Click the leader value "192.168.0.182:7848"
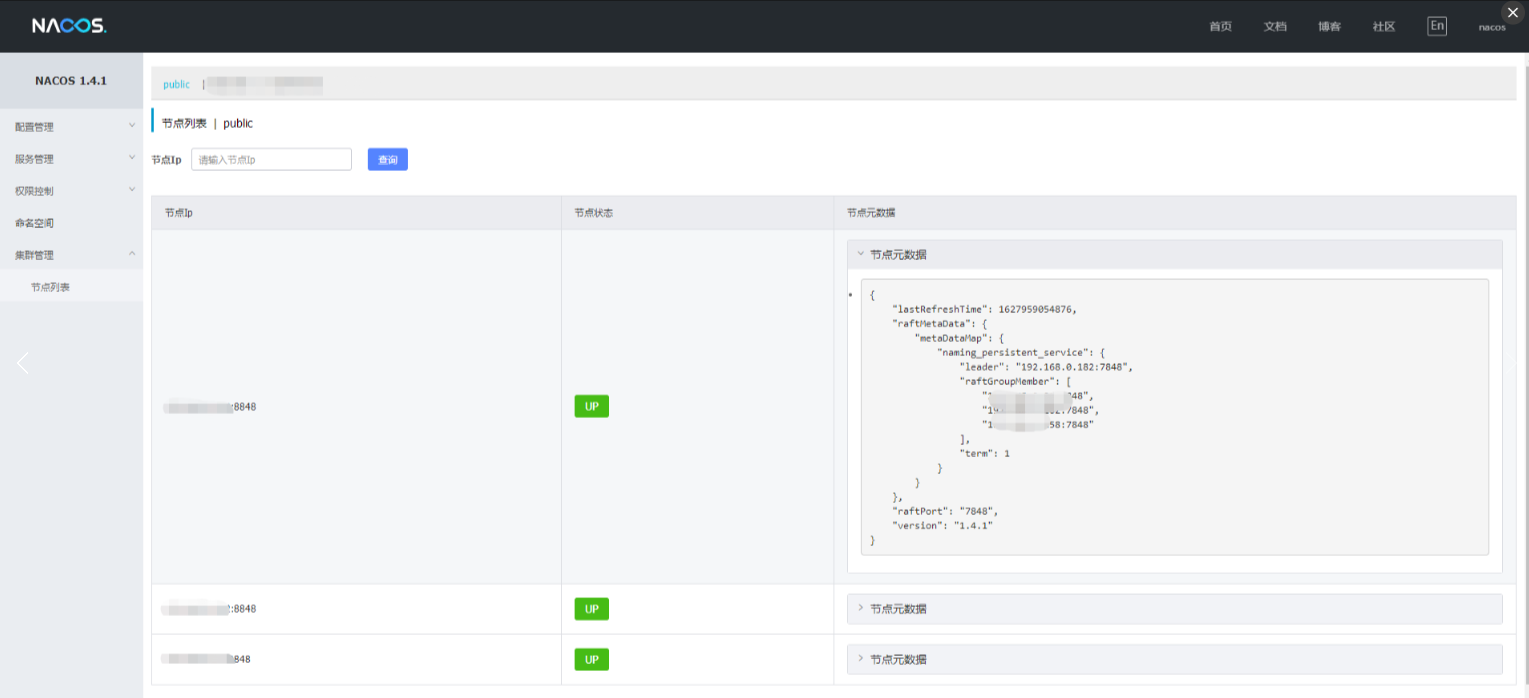The image size is (1529, 698). tap(1073, 367)
